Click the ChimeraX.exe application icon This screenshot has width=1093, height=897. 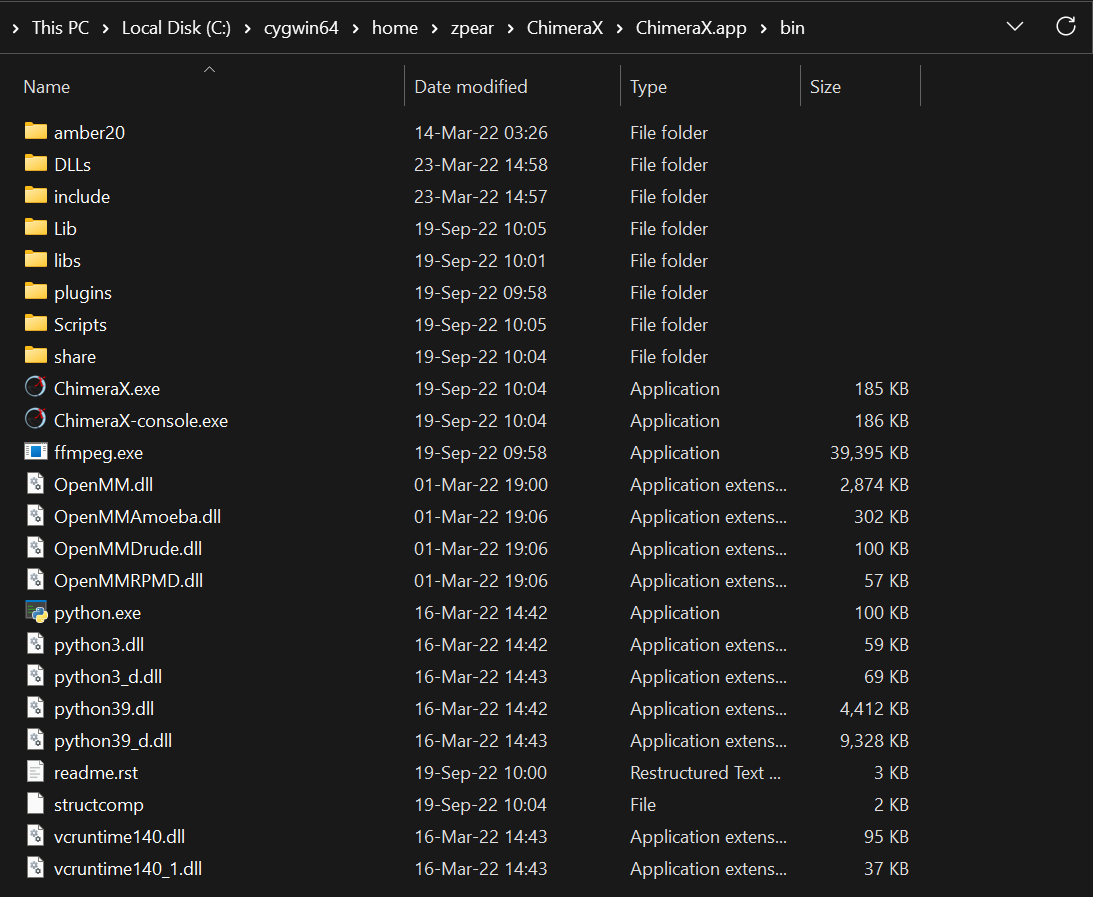(x=36, y=388)
